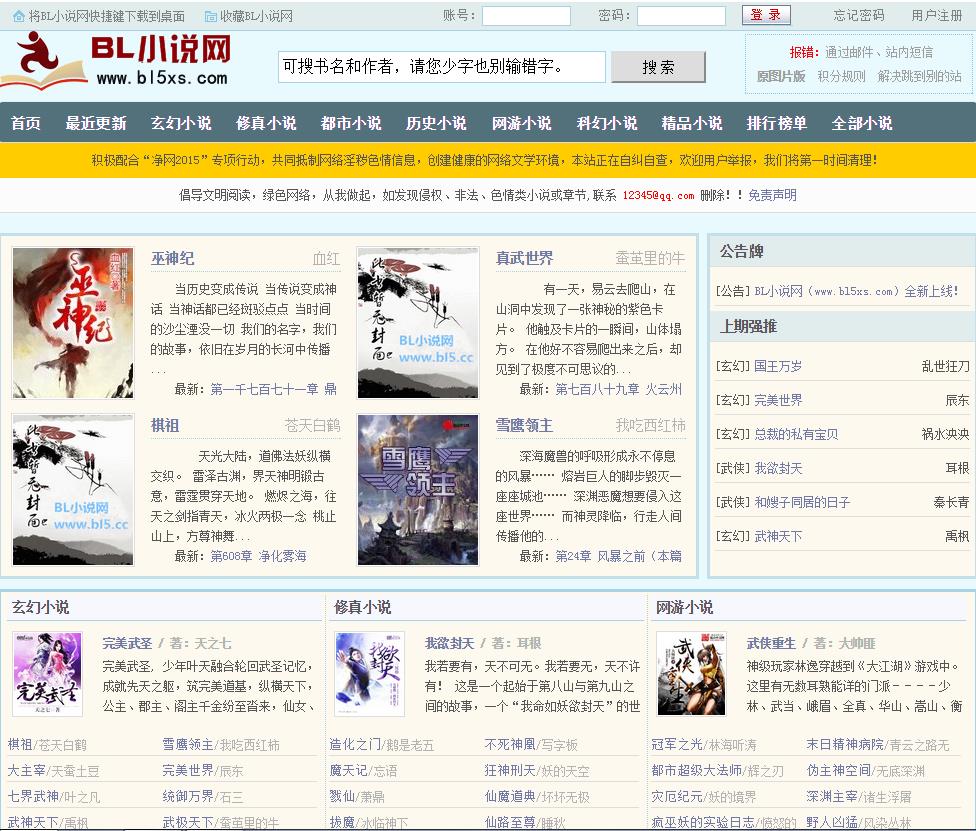Viewport: 976px width, 831px height.
Task: Open 棋祖 placeholder cover image
Action: tap(73, 489)
